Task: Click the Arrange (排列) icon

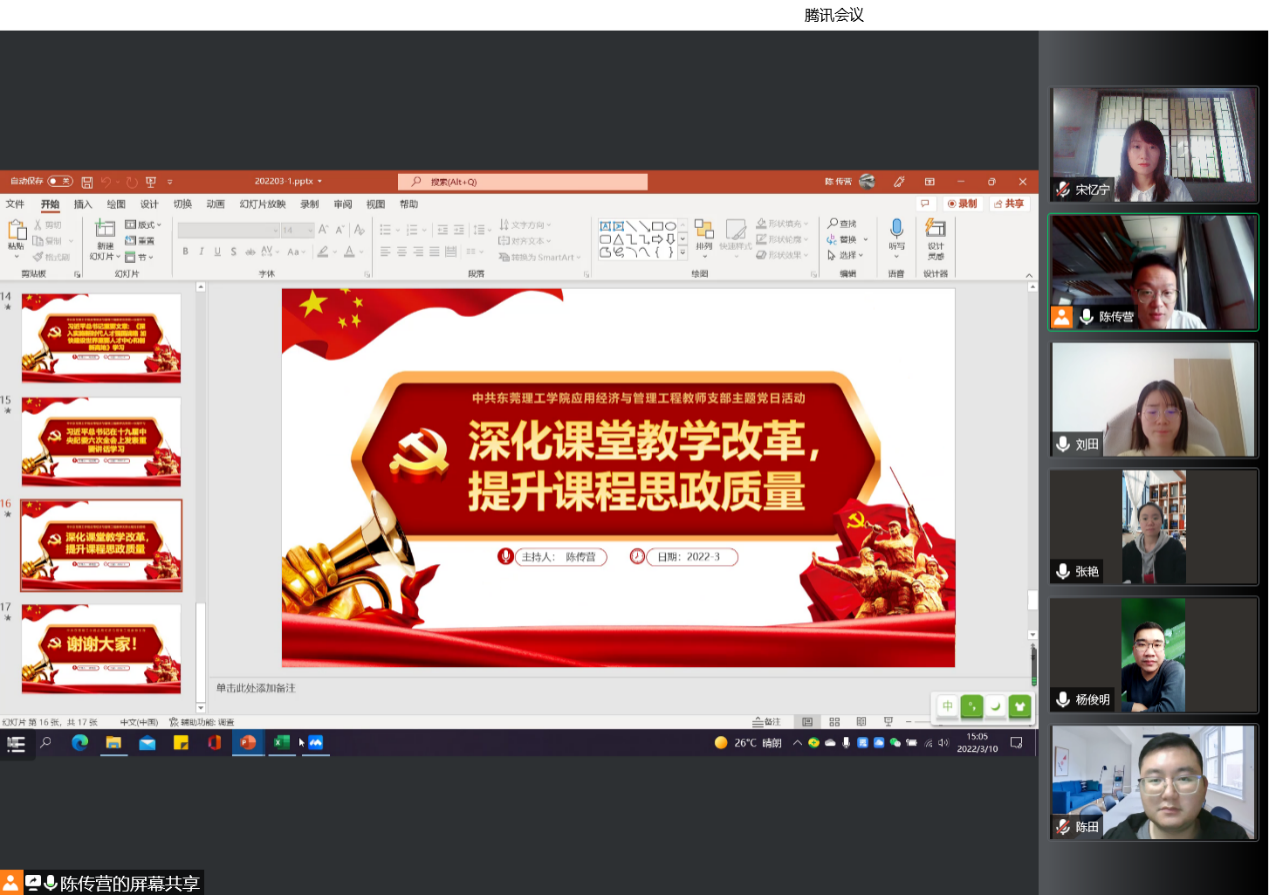Action: coord(704,230)
